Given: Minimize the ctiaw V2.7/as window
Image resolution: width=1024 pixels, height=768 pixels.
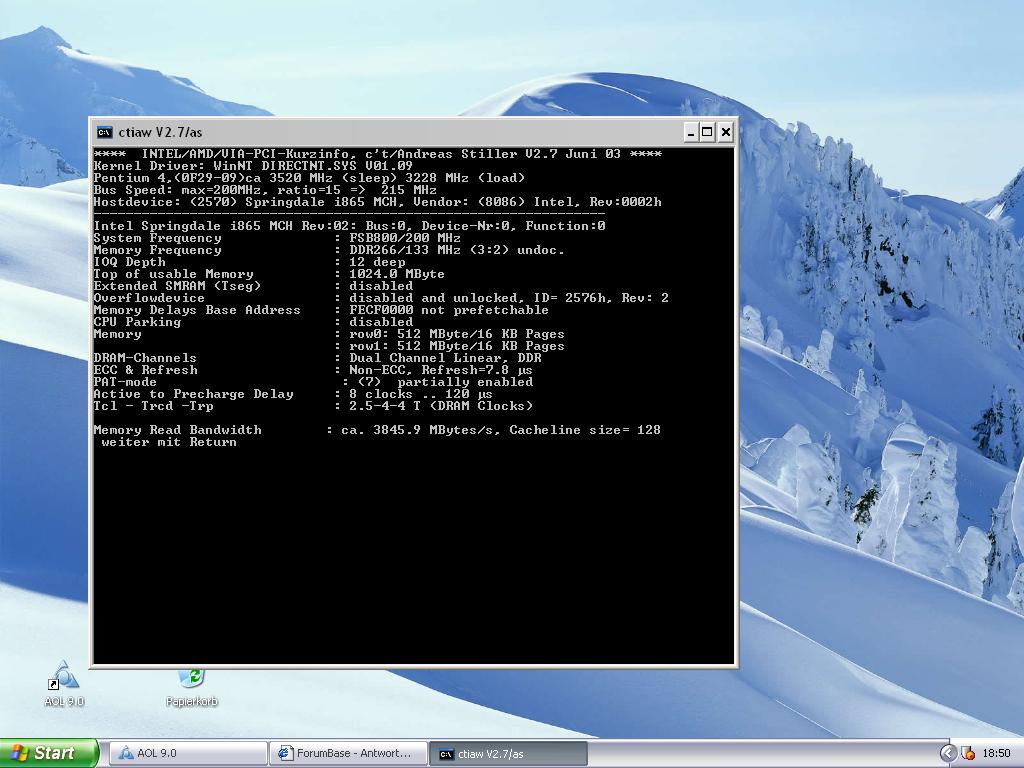Looking at the screenshot, I should [x=692, y=133].
